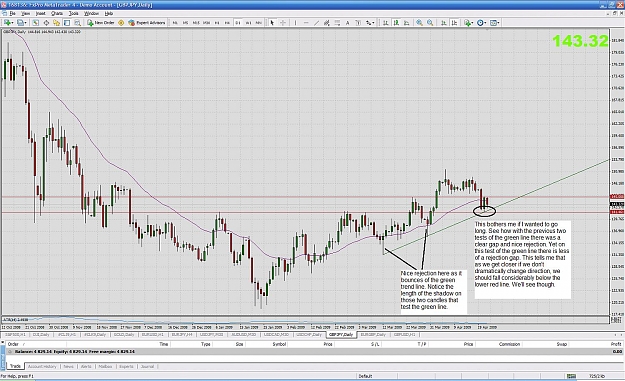625x381 pixels.
Task: Select the Fibonacci Retracement tool
Action: [337, 23]
